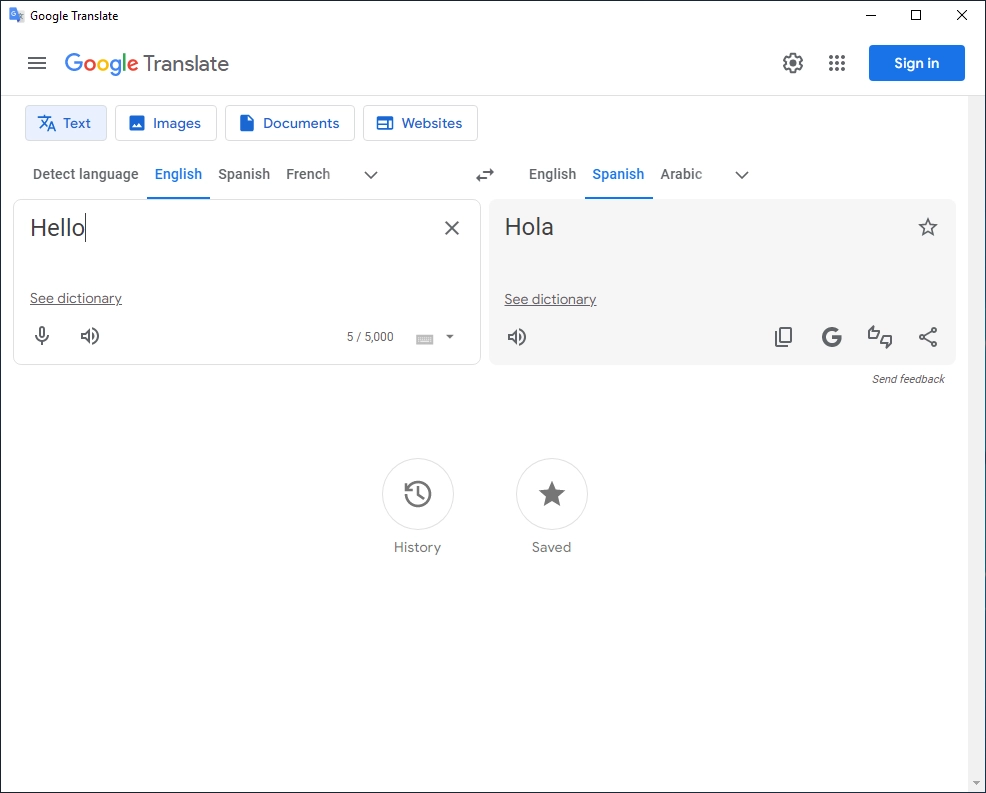Listen to the source text
The height and width of the screenshot is (793, 986).
coord(89,336)
